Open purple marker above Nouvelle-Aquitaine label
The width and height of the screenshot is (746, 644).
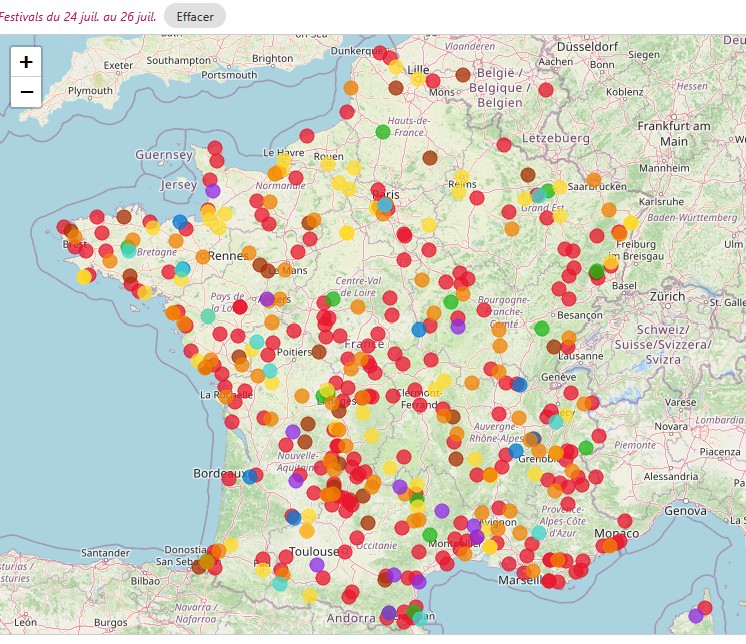(293, 432)
